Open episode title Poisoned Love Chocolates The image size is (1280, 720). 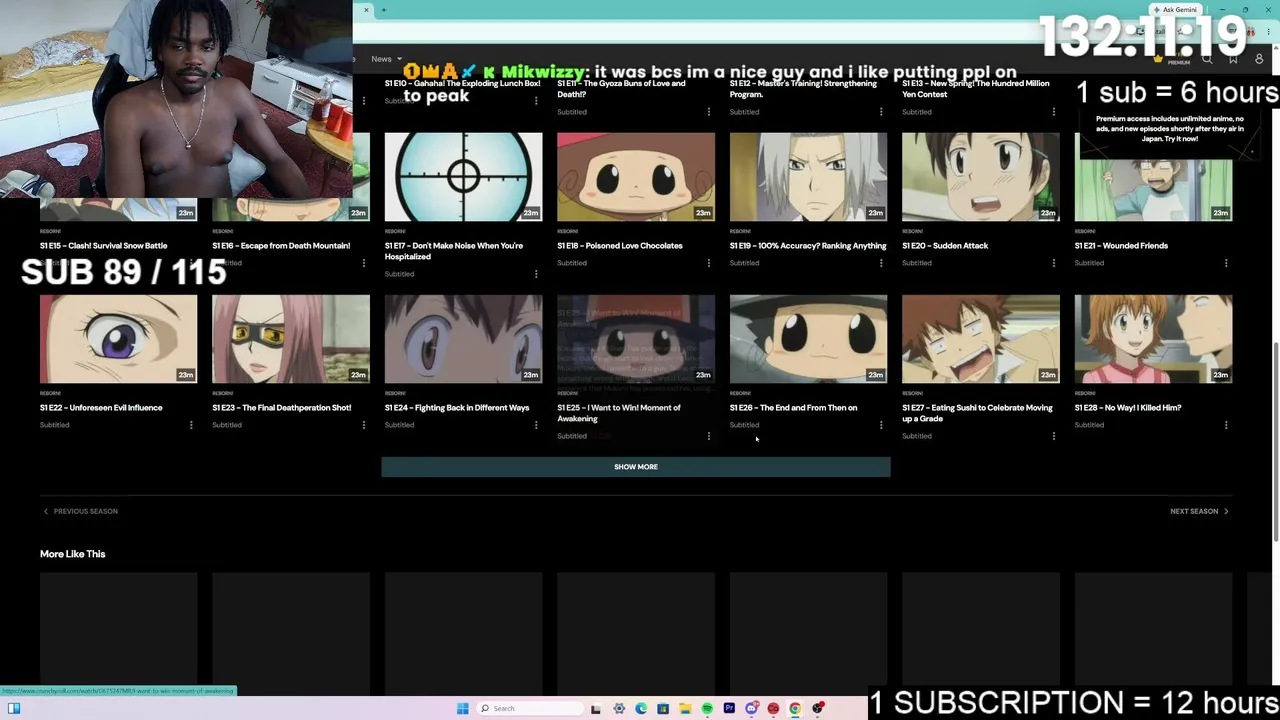pyautogui.click(x=620, y=246)
